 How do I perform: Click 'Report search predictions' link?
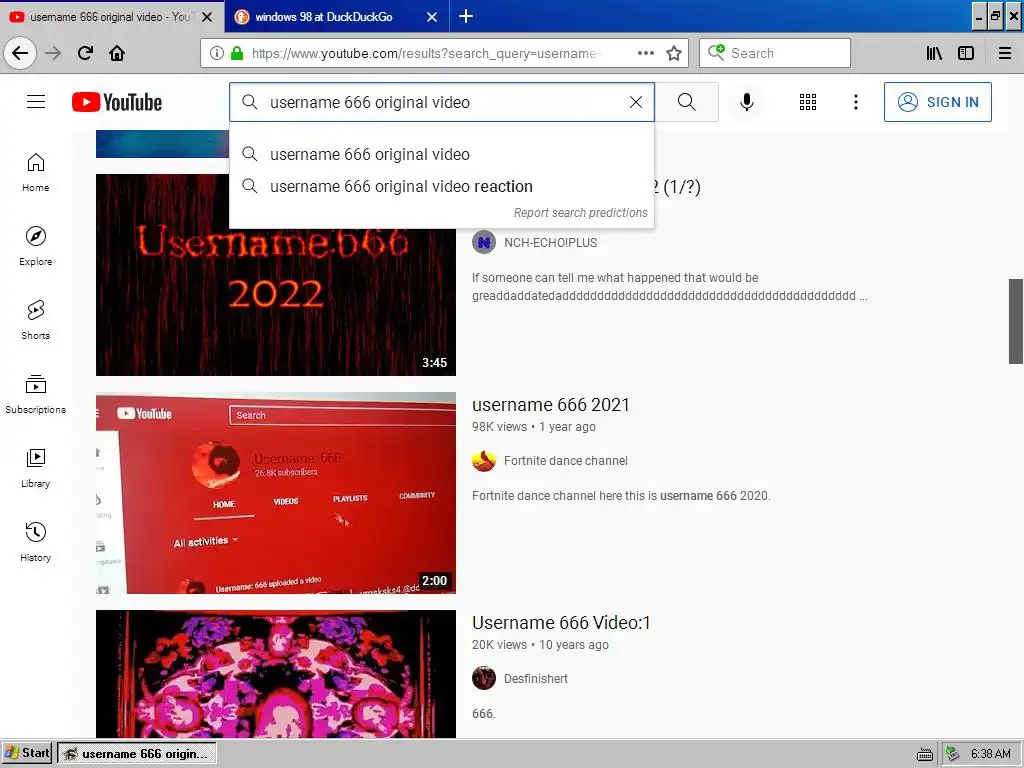point(580,213)
